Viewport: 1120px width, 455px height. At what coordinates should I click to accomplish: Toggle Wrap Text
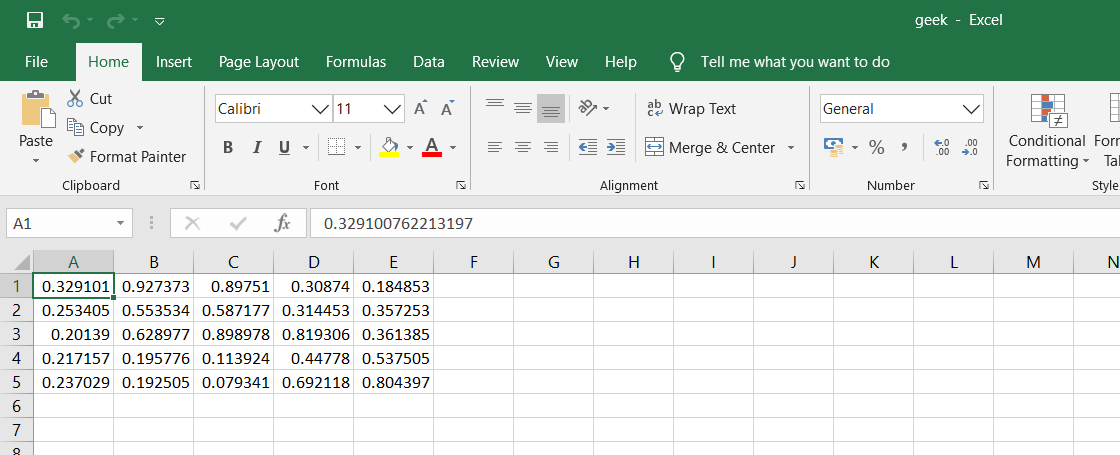(691, 109)
